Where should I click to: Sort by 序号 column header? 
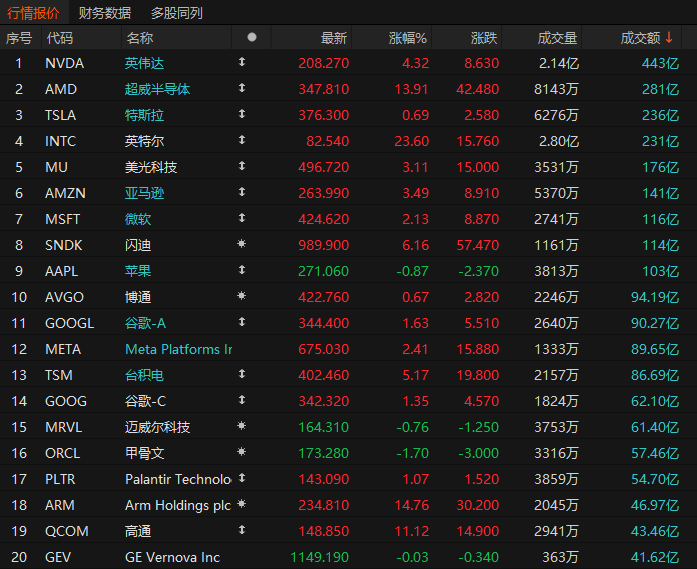pos(19,38)
